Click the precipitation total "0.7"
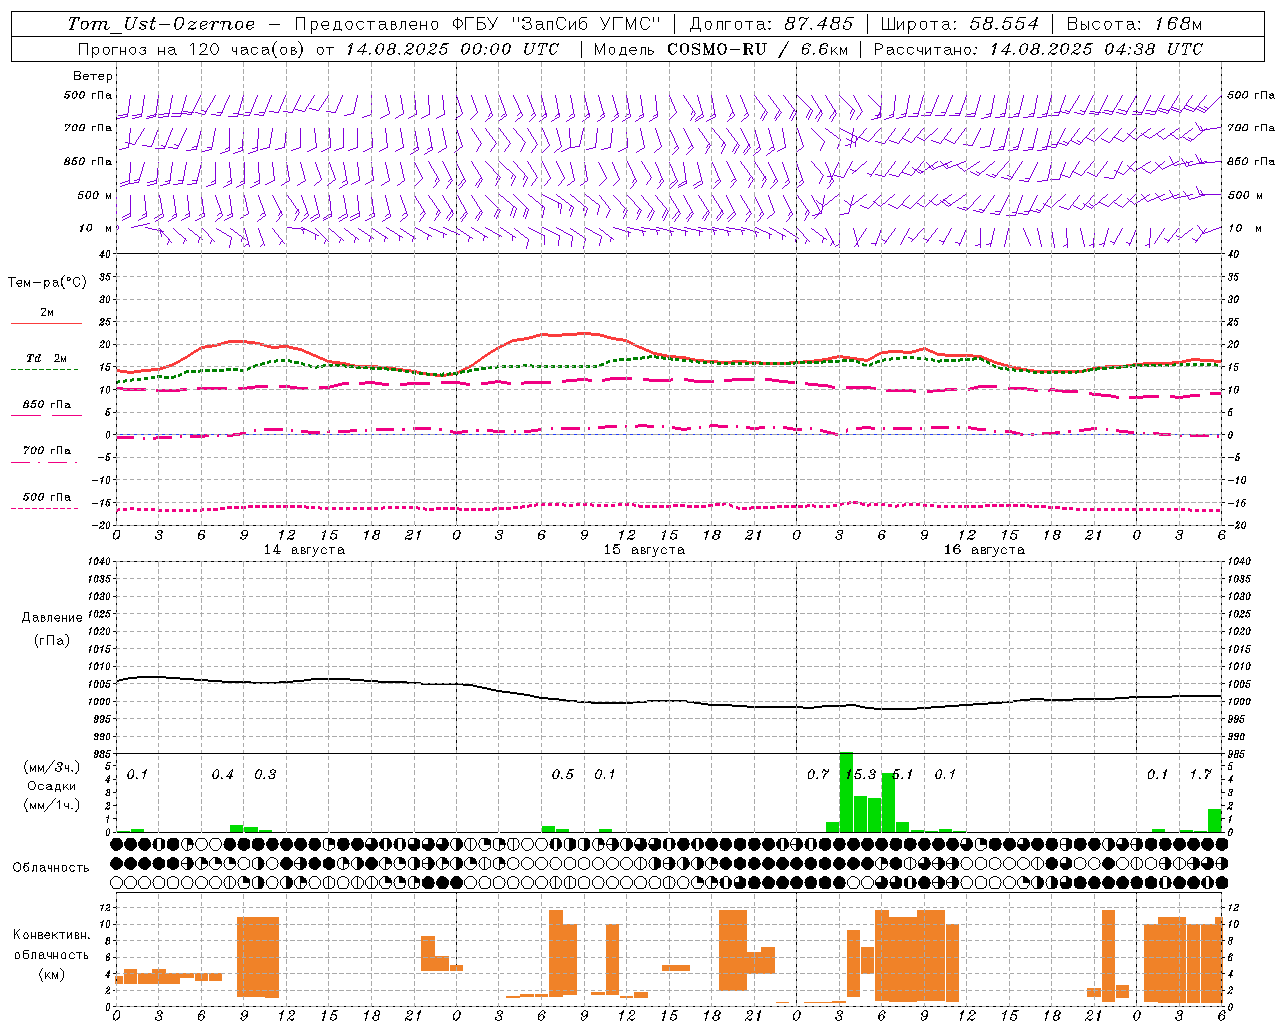 point(818,774)
